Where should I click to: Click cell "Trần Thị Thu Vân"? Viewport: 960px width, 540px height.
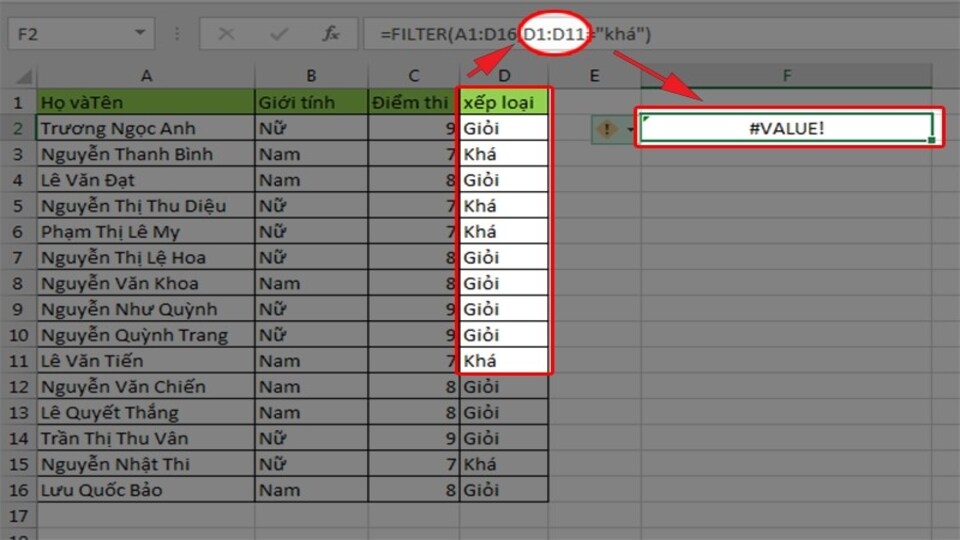point(146,438)
